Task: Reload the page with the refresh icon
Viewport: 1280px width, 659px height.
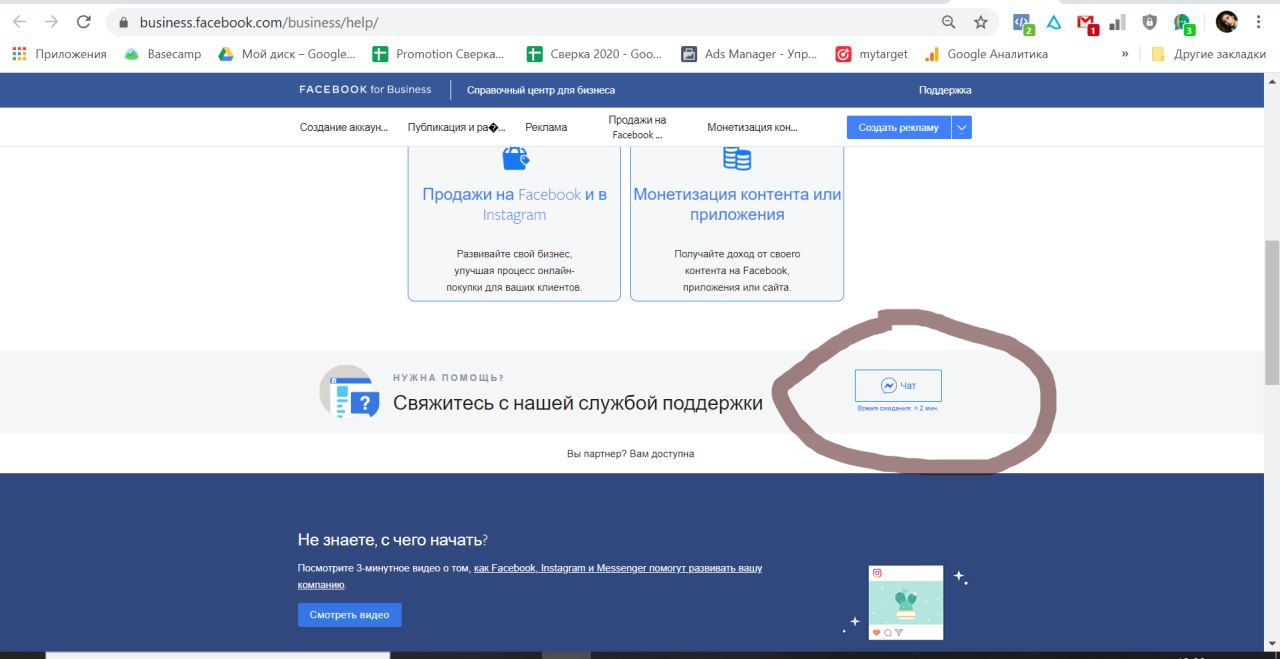Action: 84,22
